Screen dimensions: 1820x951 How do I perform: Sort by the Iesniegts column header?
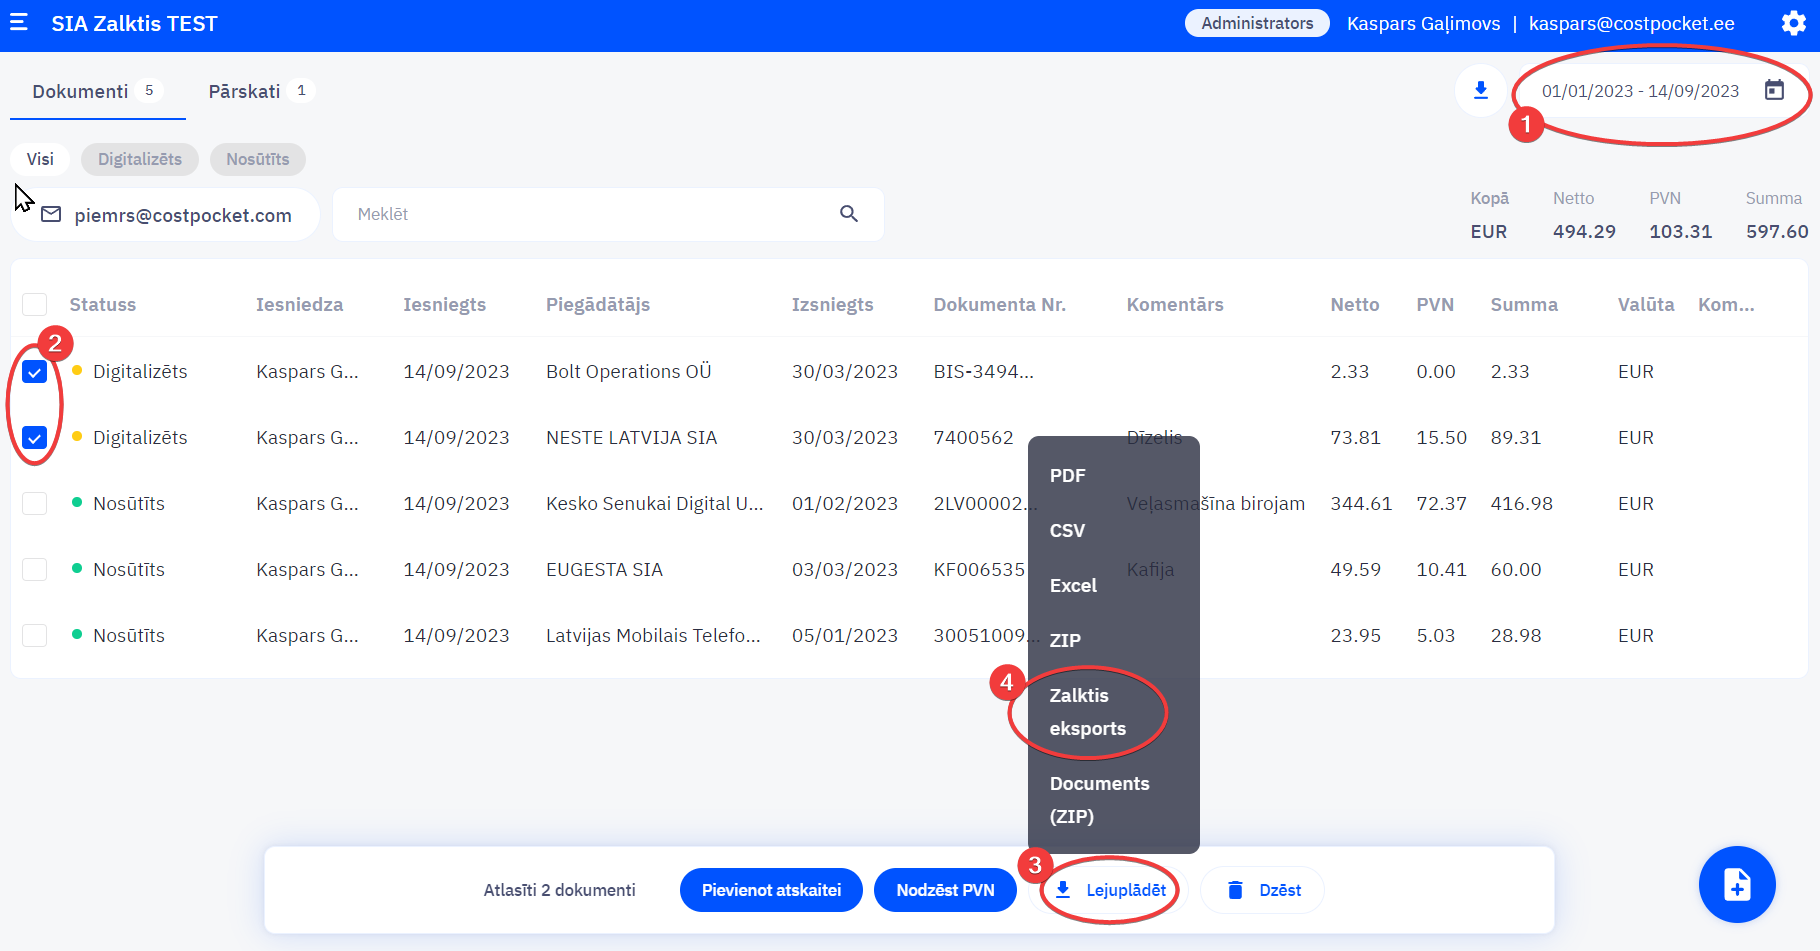tap(444, 305)
